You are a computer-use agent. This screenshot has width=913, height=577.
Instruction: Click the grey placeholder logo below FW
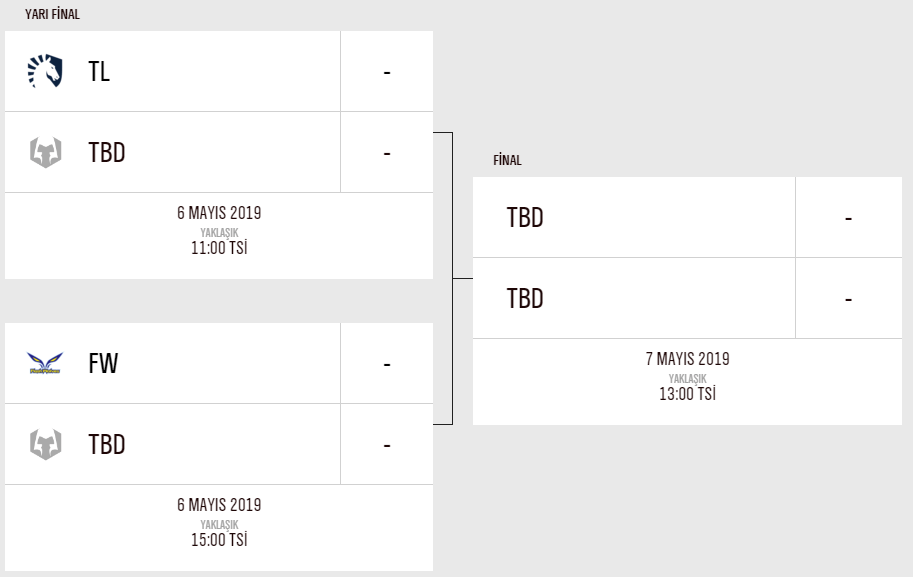(x=45, y=444)
